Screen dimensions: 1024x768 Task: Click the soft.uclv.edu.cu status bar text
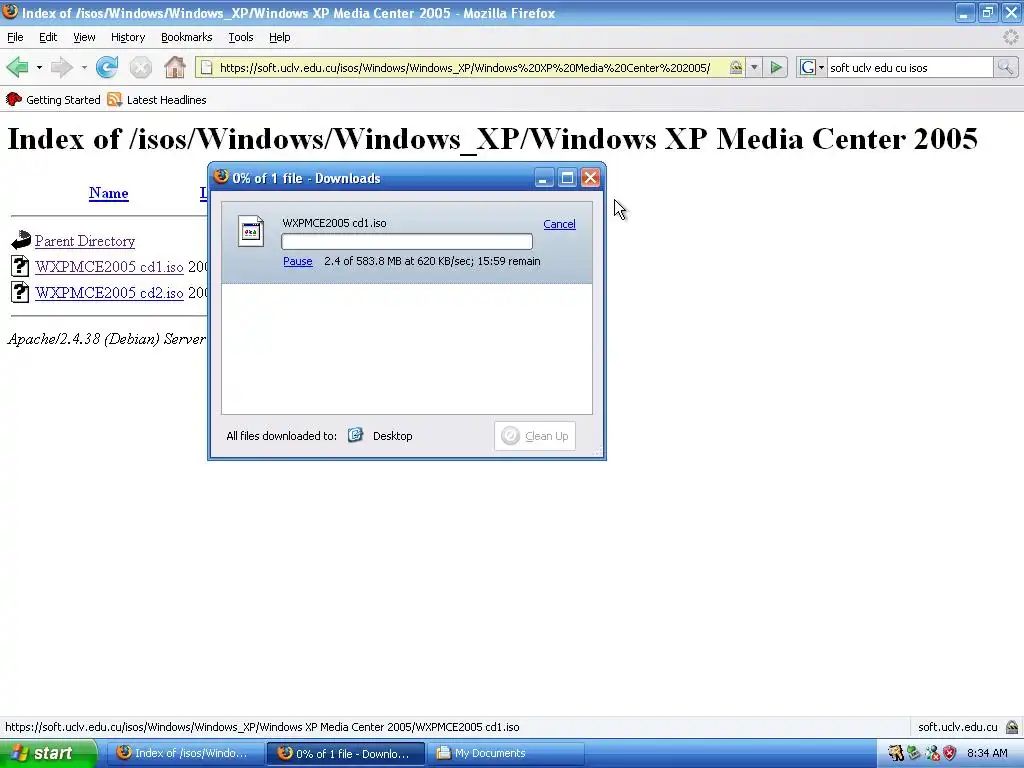(957, 727)
